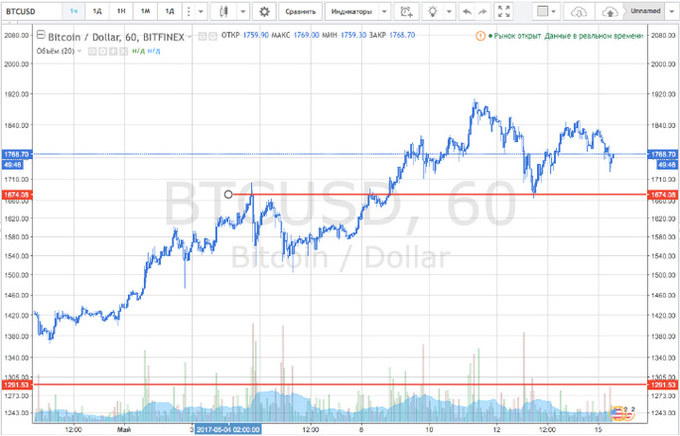Select the circle handle on red 1674 line
Viewport: 680px width, 436px height.
[229, 193]
